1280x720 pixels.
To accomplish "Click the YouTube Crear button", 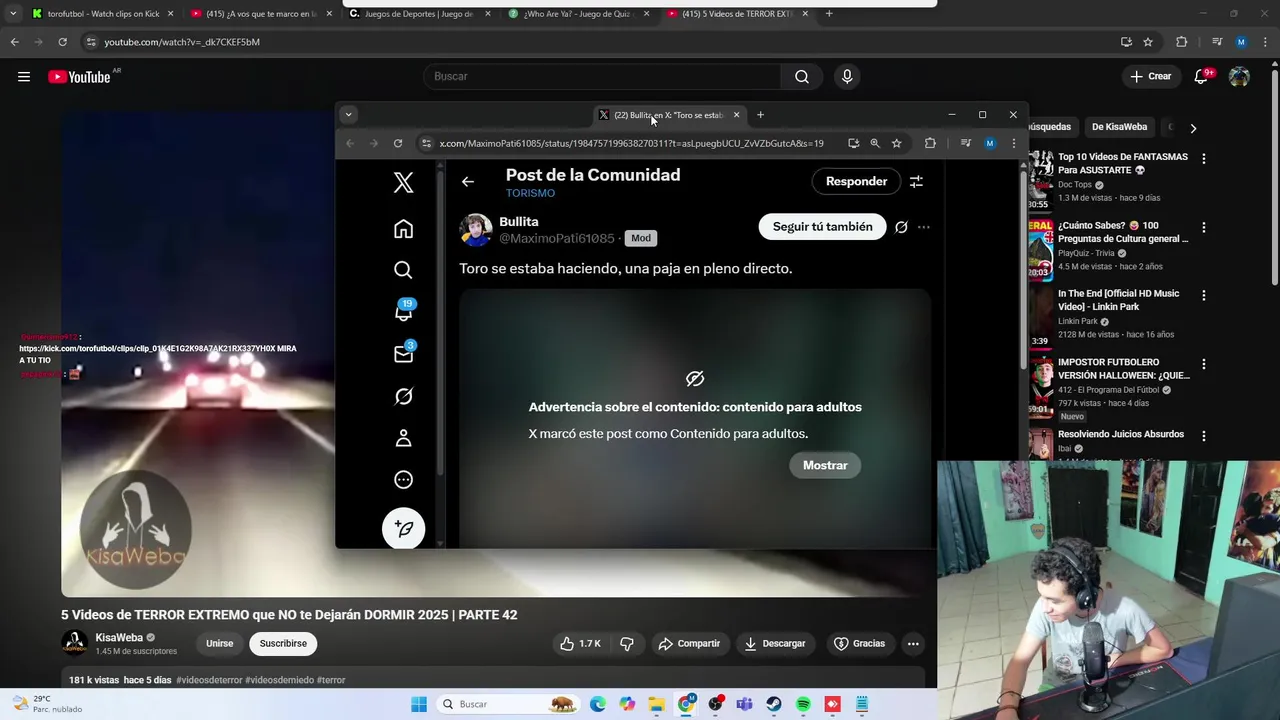I will click(1150, 77).
